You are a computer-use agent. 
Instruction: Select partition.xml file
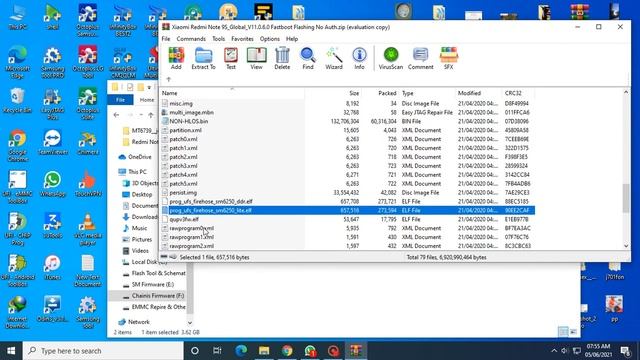click(x=185, y=130)
